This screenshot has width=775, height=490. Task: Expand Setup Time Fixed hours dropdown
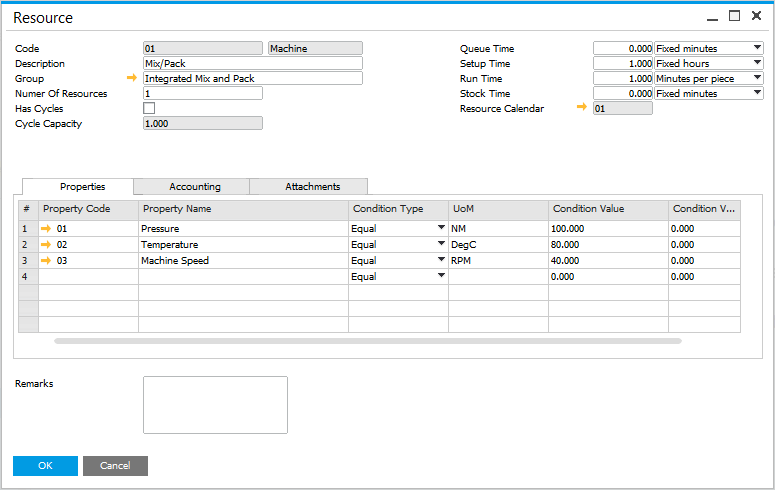click(x=755, y=63)
